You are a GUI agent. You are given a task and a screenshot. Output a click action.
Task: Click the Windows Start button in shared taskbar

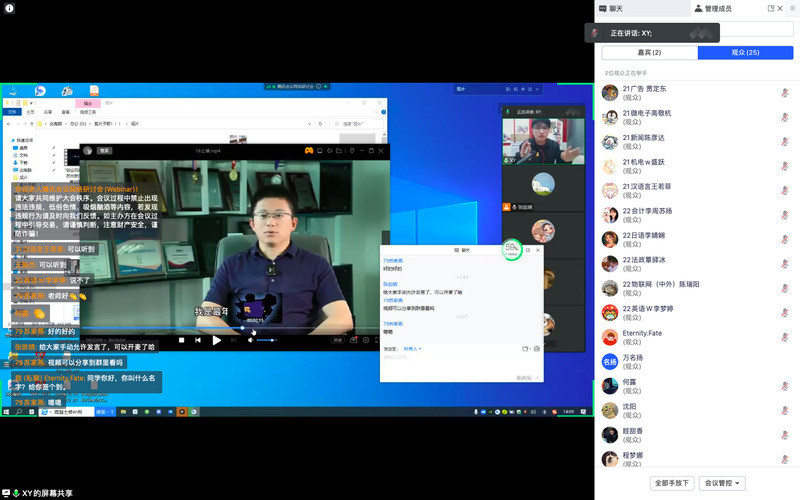pyautogui.click(x=7, y=412)
